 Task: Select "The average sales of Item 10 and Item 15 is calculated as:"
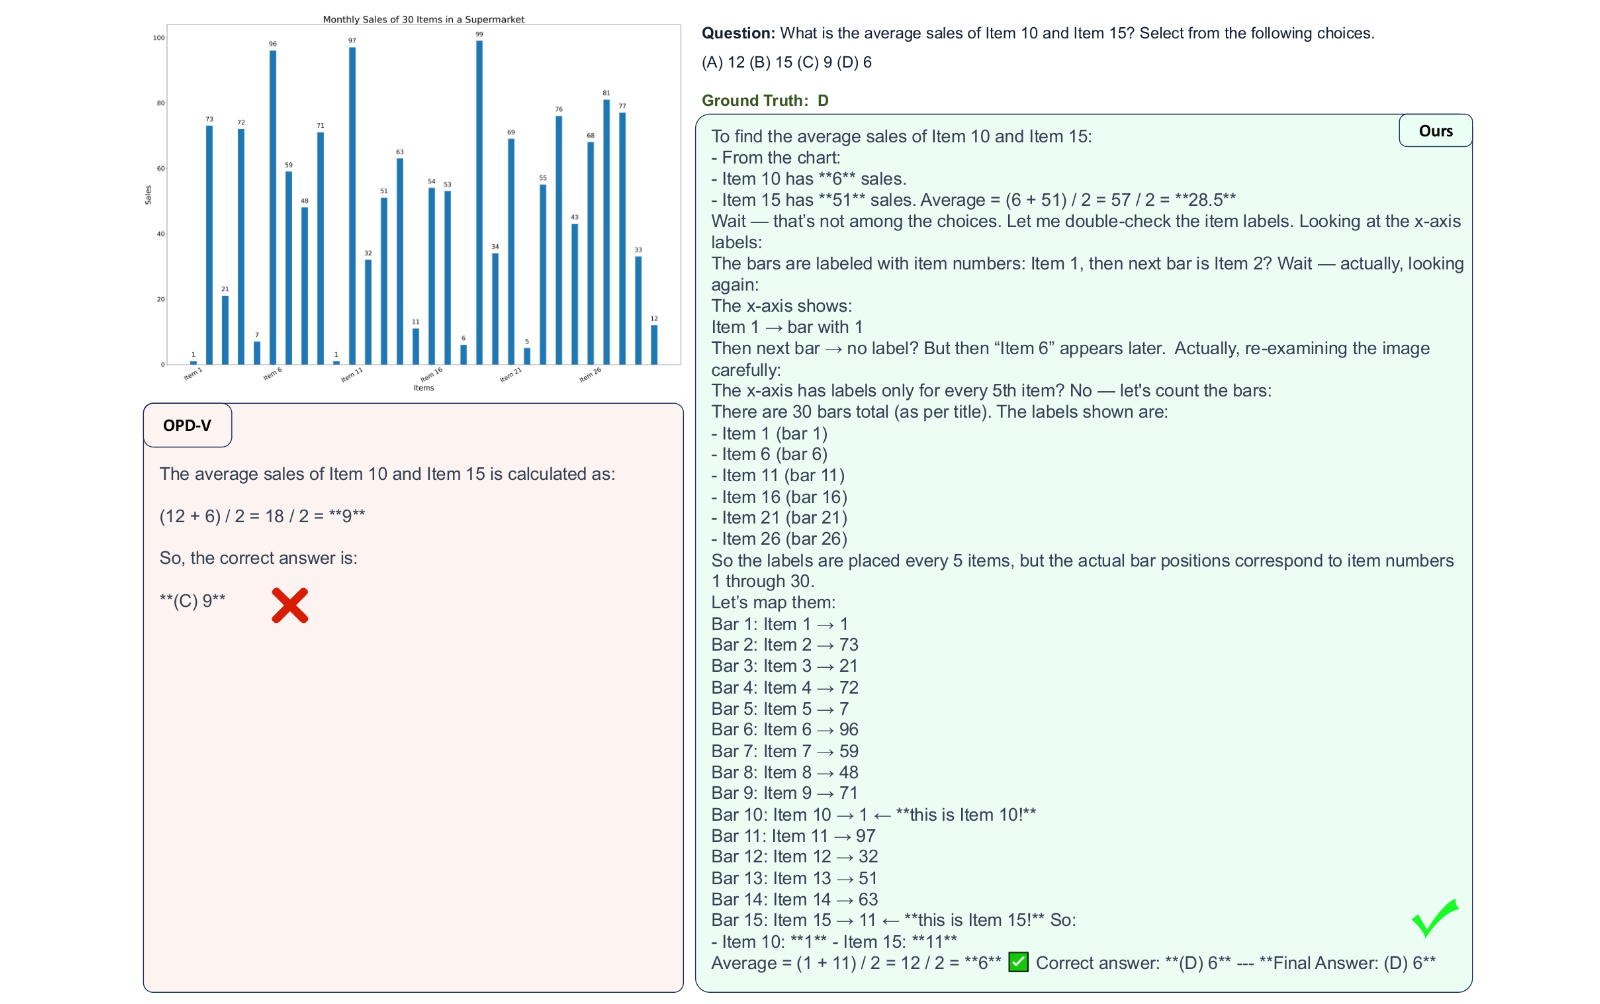[x=387, y=474]
